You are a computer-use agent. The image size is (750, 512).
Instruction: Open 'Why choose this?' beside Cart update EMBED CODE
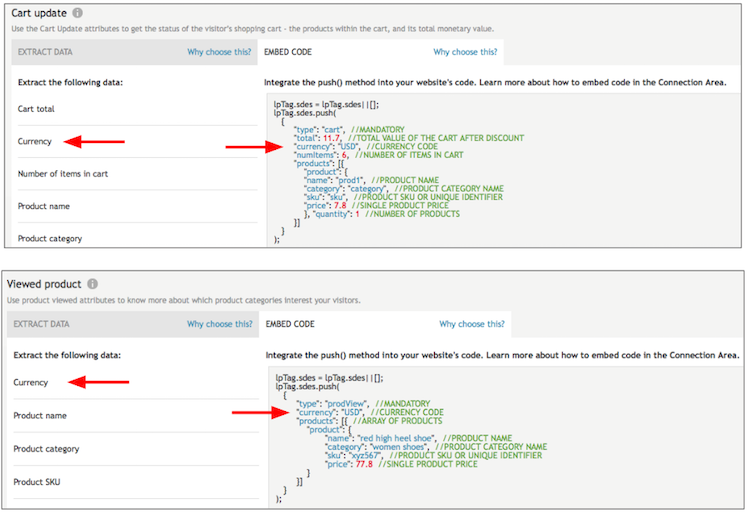click(465, 52)
